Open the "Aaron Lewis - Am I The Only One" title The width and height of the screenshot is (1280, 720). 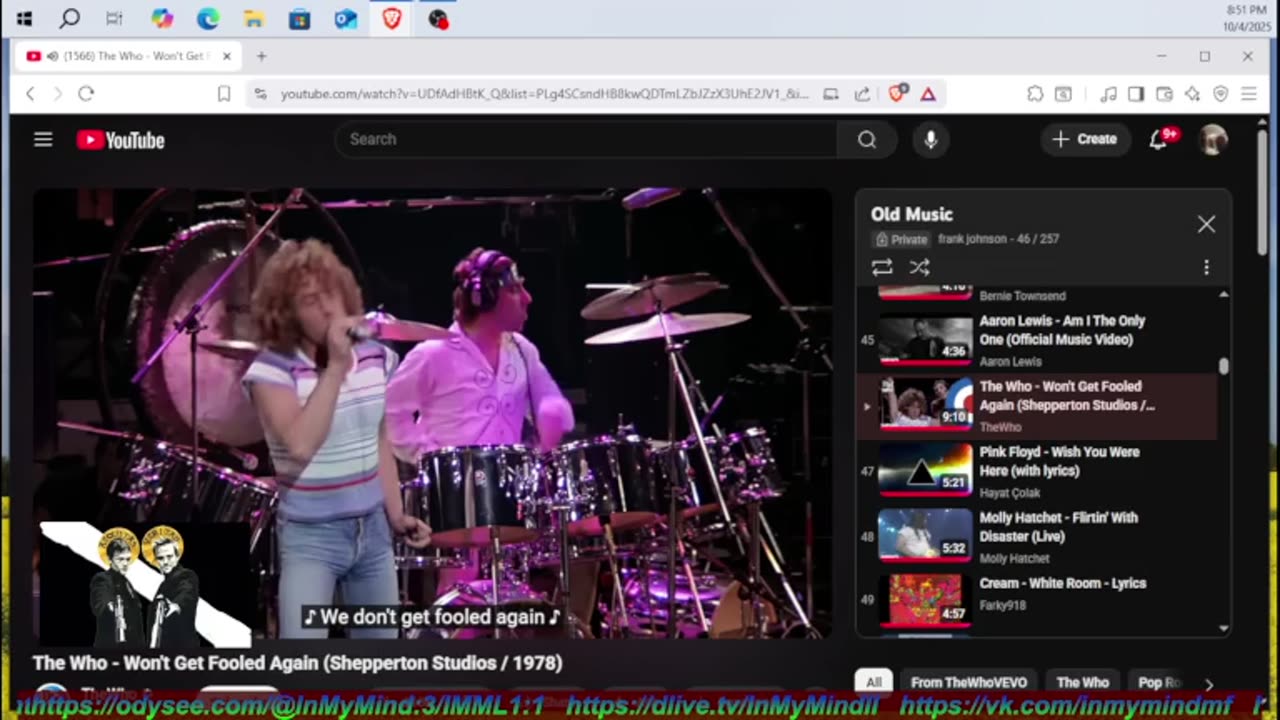[x=1062, y=330]
